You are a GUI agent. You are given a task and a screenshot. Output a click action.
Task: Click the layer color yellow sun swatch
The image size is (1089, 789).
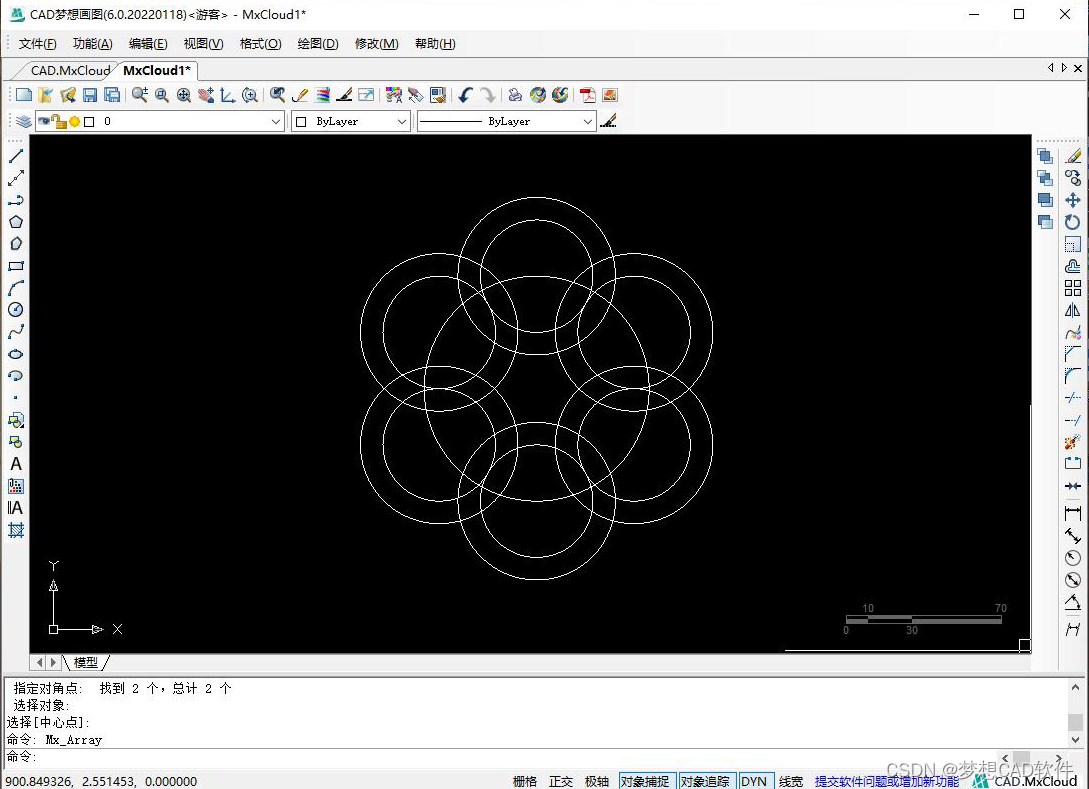tap(74, 122)
